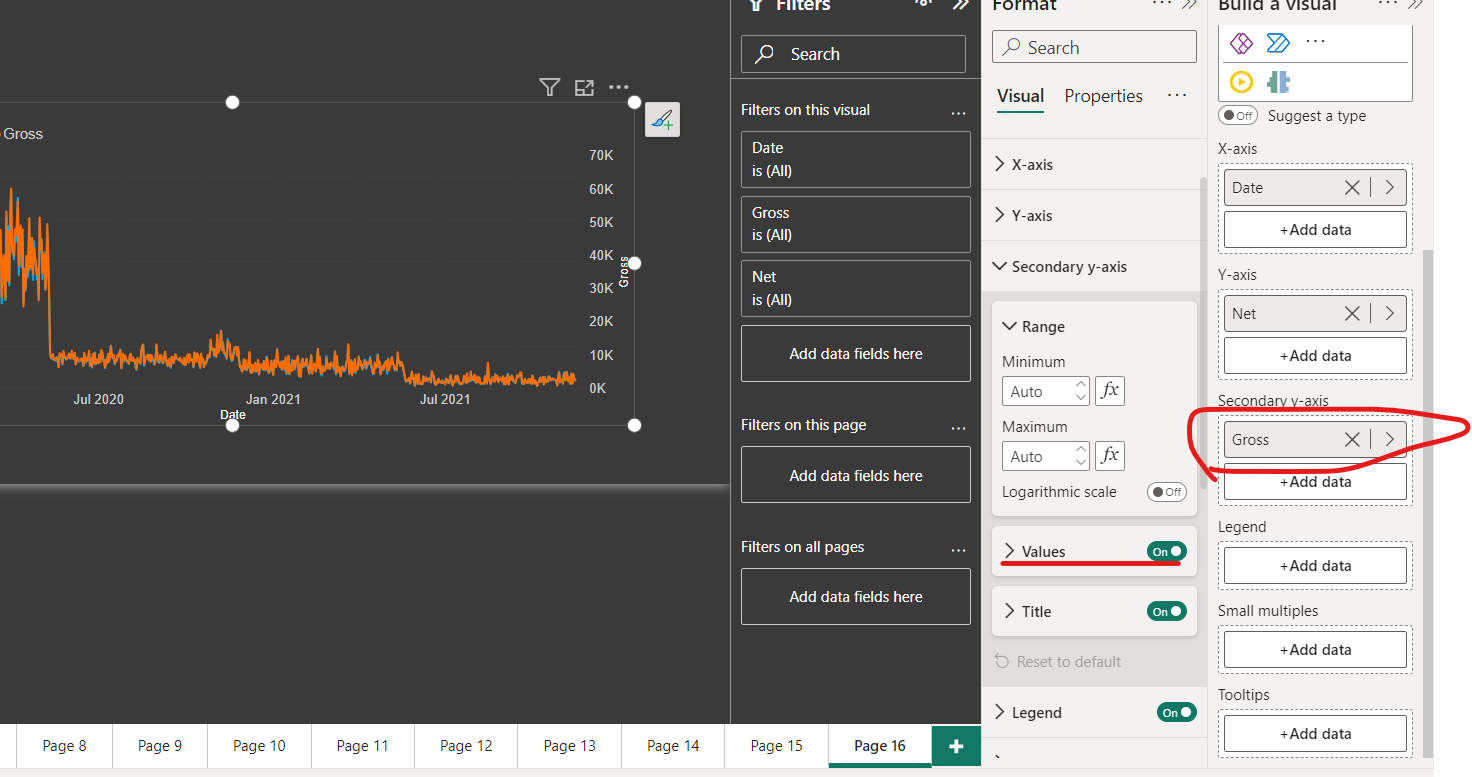1472x777 pixels.
Task: Open the 'Filters on all pages' ellipsis menu
Action: tap(958, 550)
